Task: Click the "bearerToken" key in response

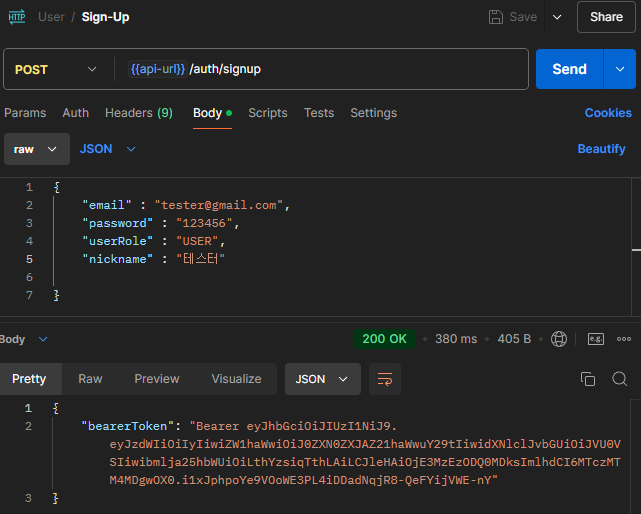Action: [127, 426]
